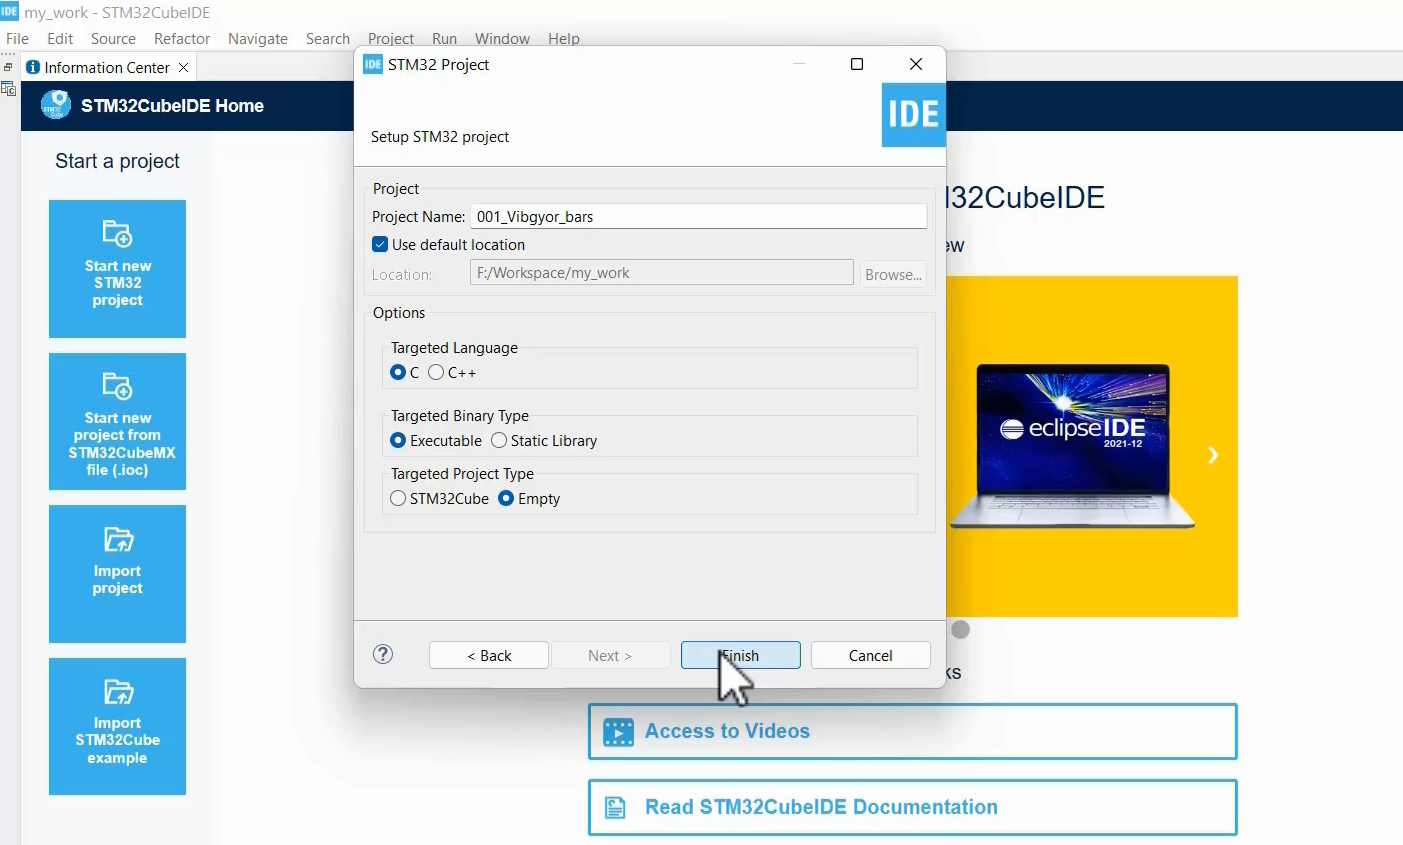
Task: Click Start new STM32 project tile
Action: (117, 269)
